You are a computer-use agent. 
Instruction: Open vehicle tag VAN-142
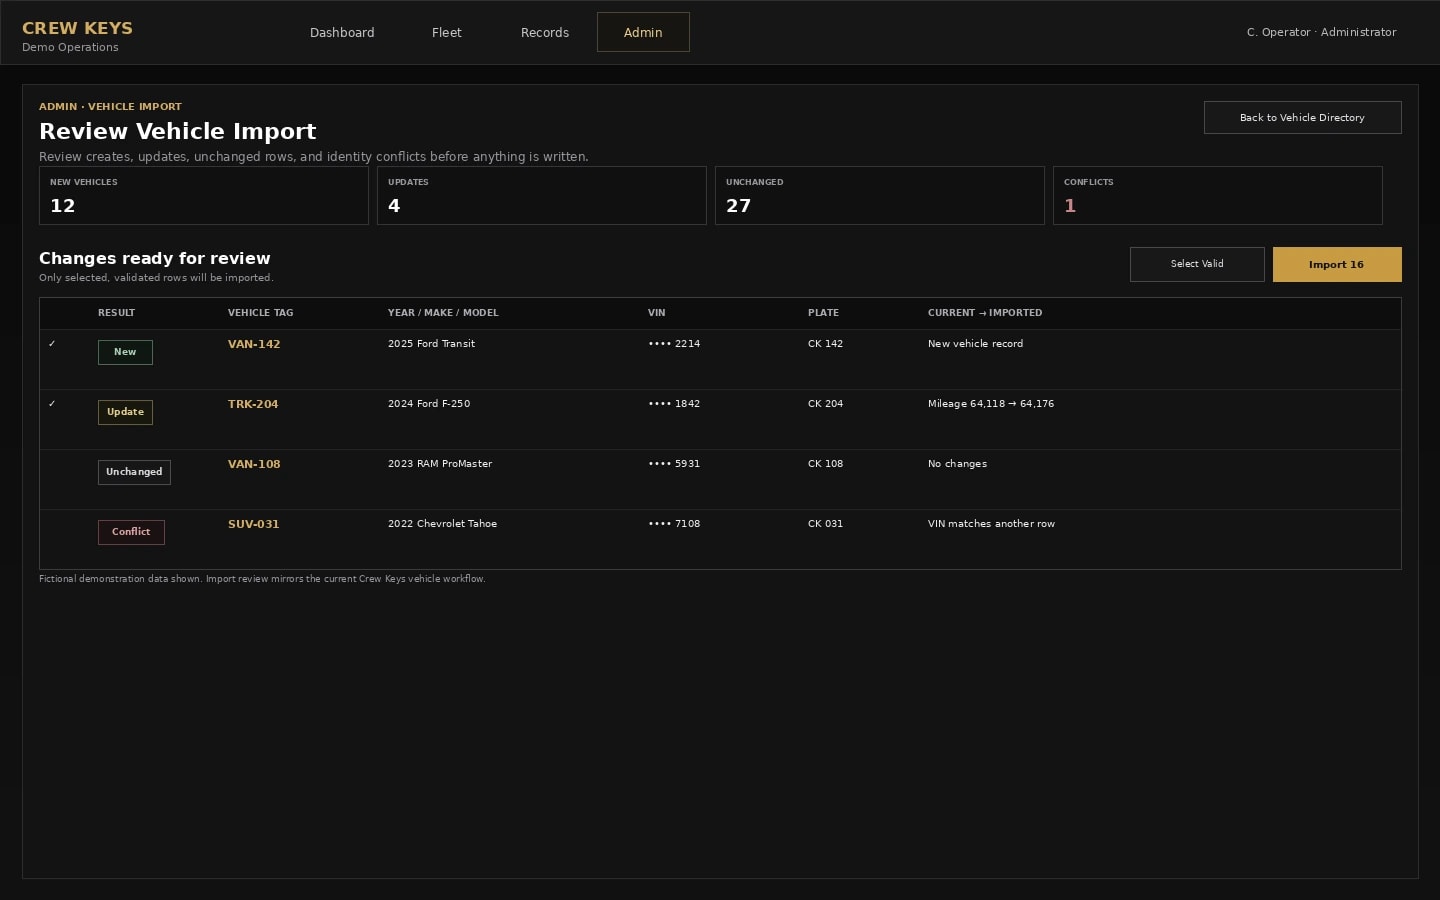click(254, 344)
